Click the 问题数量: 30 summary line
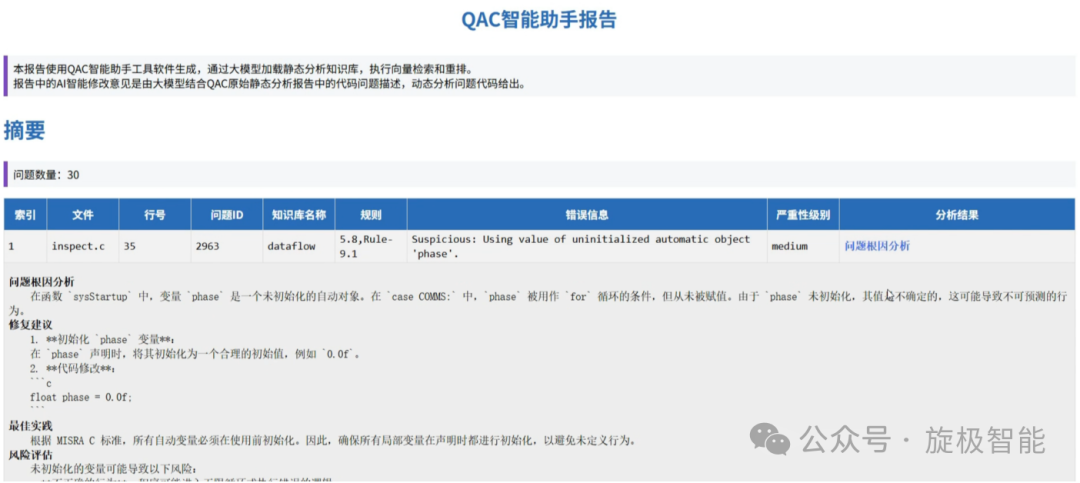This screenshot has height=483, width=1080. (x=46, y=174)
